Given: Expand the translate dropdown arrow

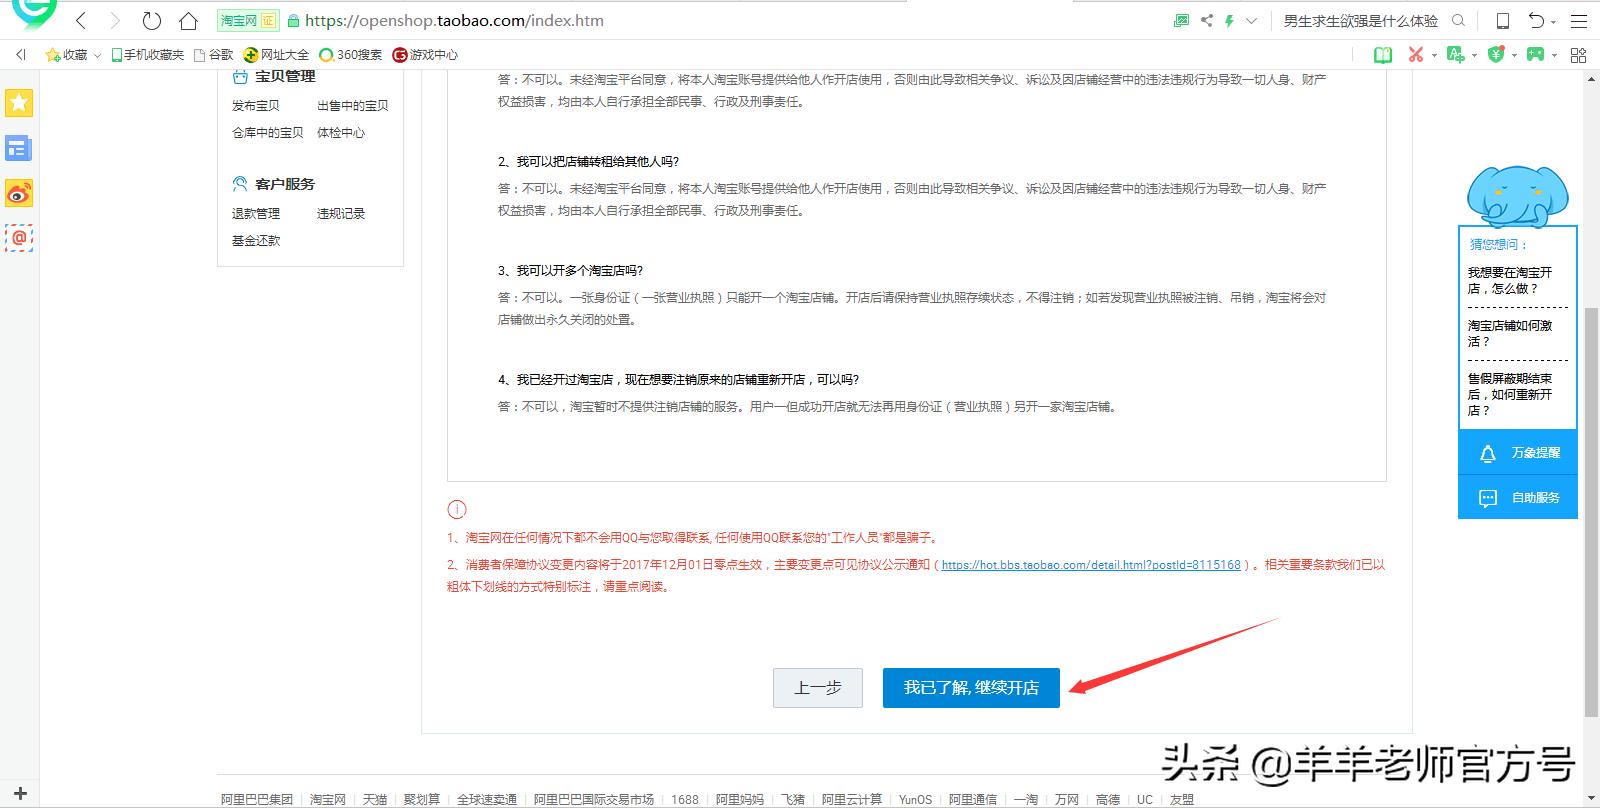Looking at the screenshot, I should coord(1474,56).
